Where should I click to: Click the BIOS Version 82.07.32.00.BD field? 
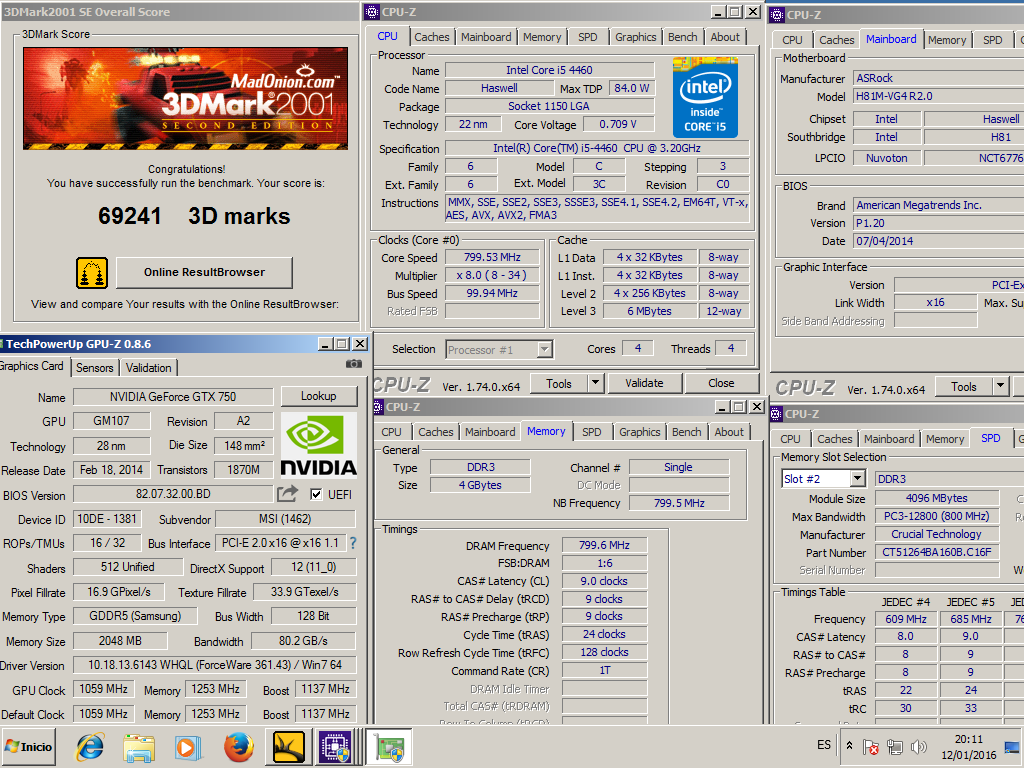173,494
